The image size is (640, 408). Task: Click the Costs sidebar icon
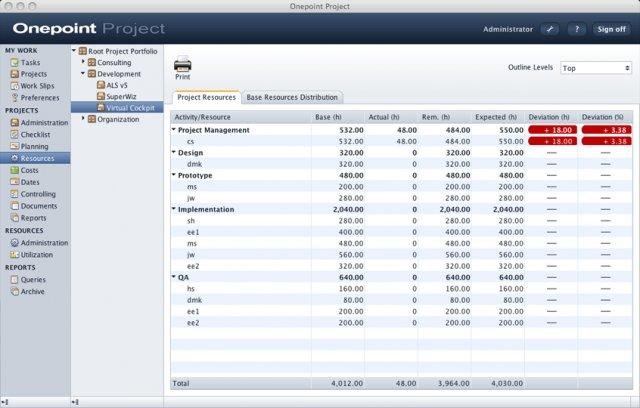pos(15,170)
